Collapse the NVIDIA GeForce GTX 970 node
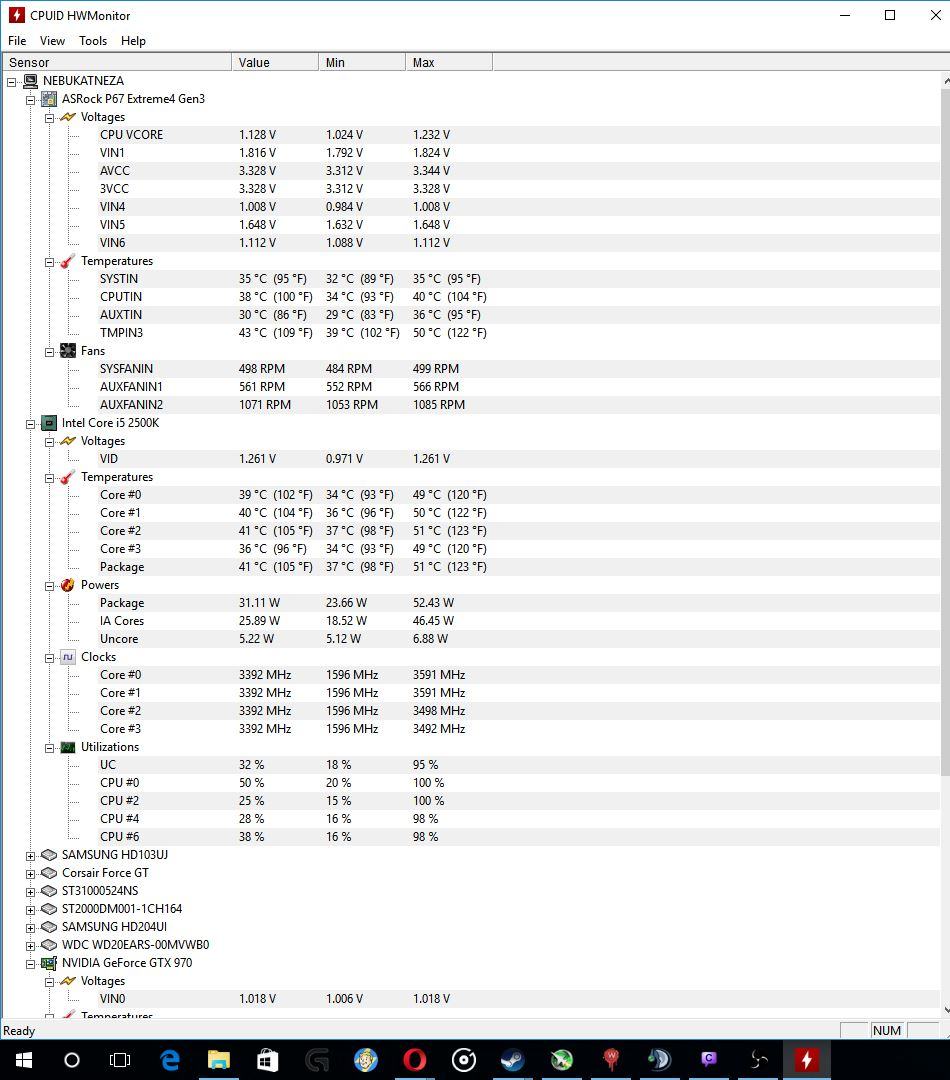Image resolution: width=950 pixels, height=1080 pixels. [x=30, y=964]
